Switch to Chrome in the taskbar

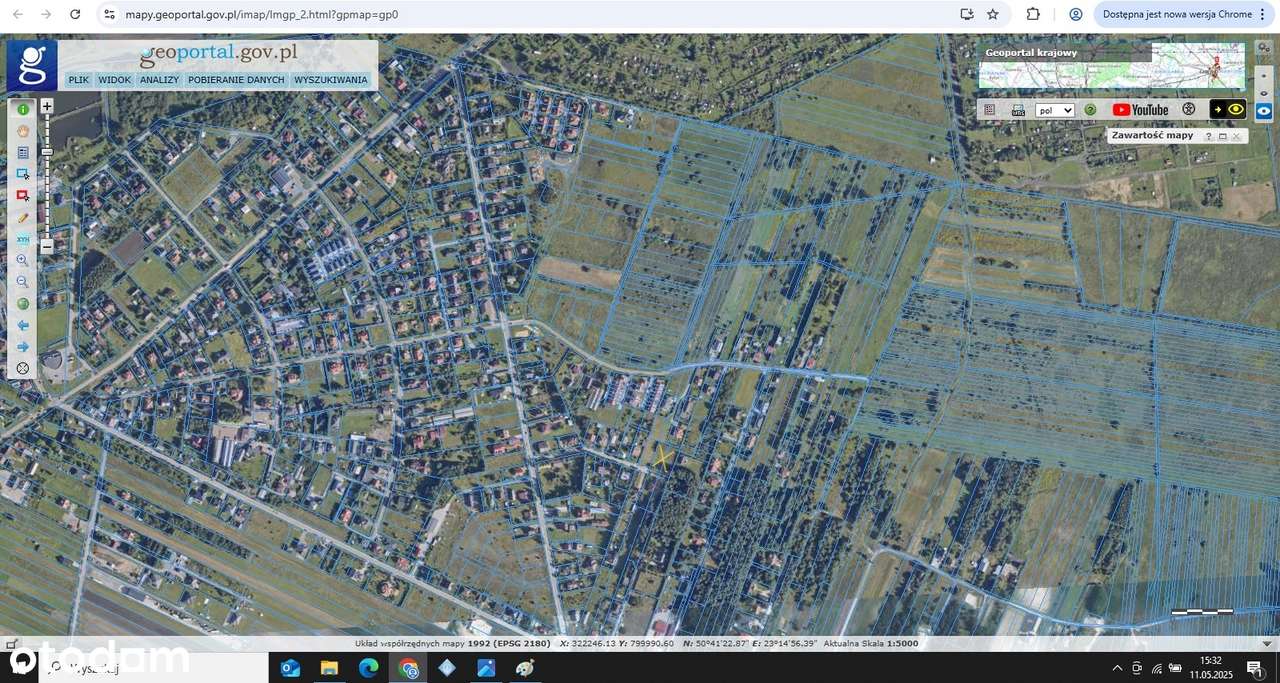coord(408,668)
